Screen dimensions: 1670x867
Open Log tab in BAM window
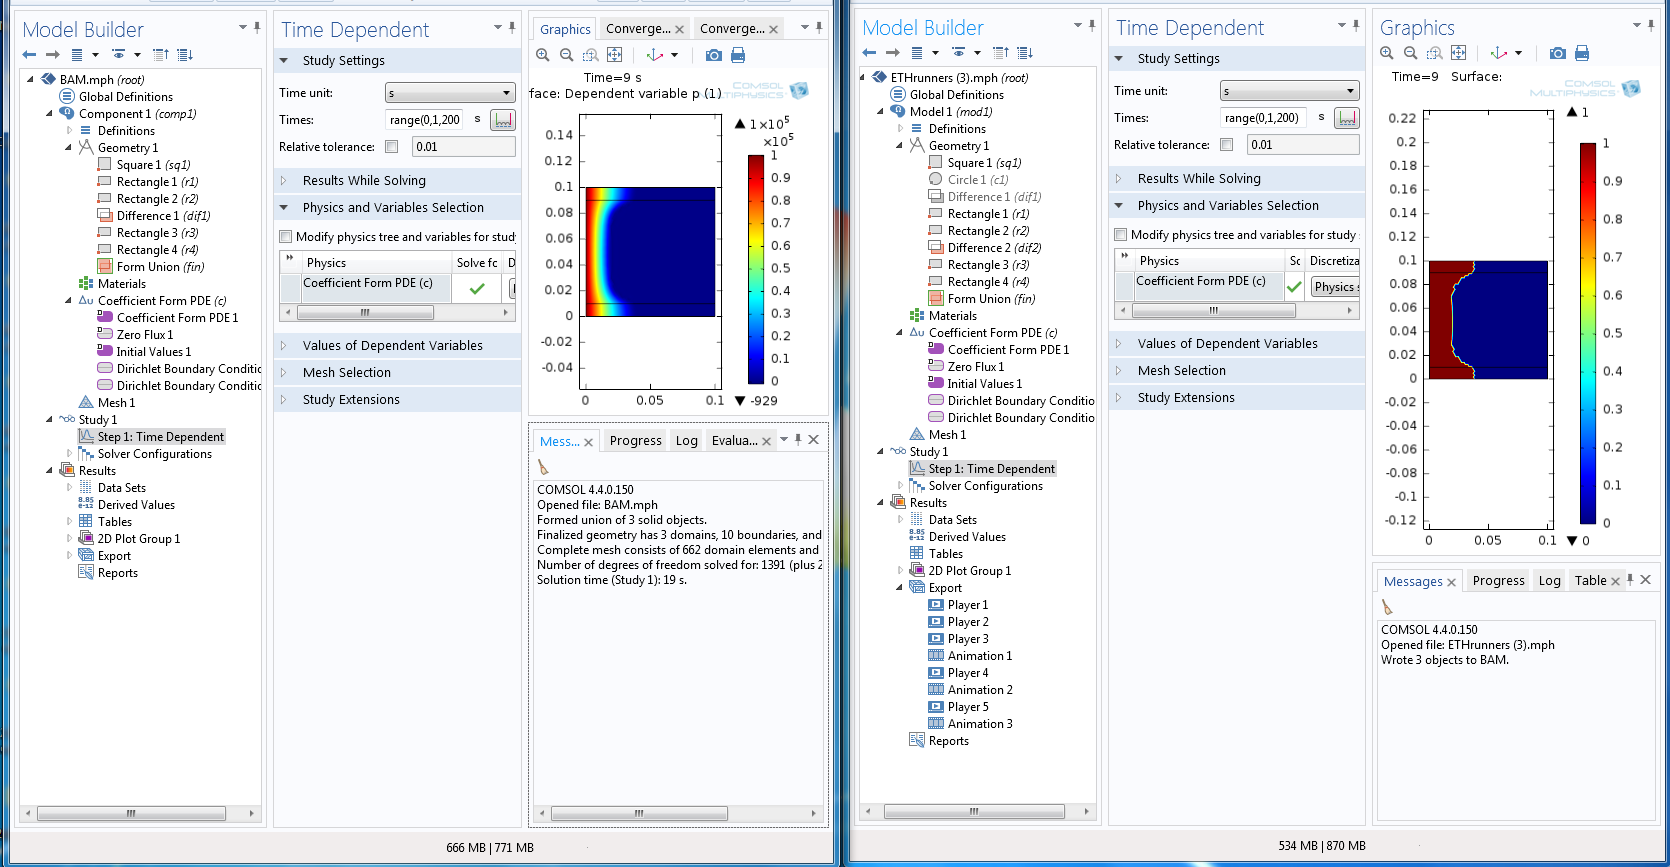pyautogui.click(x=687, y=441)
